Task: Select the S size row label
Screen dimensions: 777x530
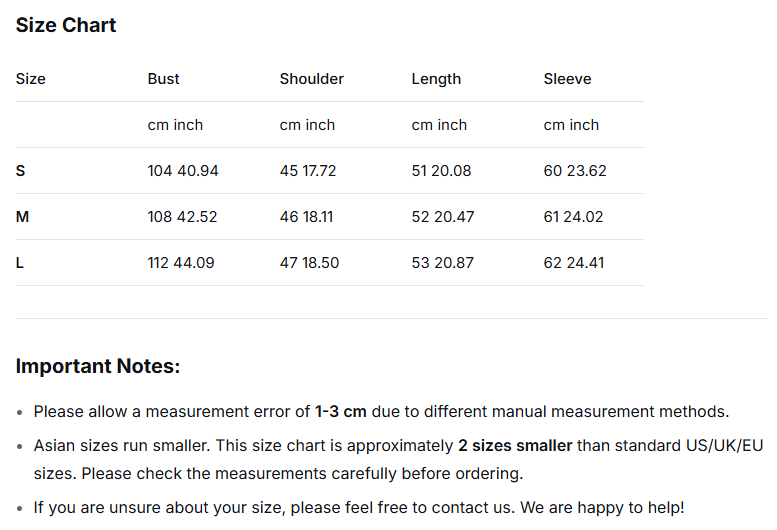Action: (x=21, y=171)
